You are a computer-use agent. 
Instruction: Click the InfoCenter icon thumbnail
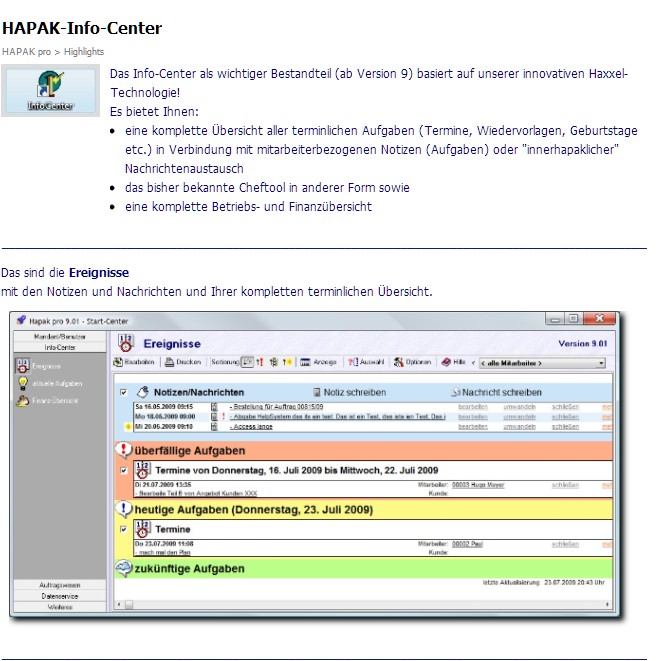36,90
